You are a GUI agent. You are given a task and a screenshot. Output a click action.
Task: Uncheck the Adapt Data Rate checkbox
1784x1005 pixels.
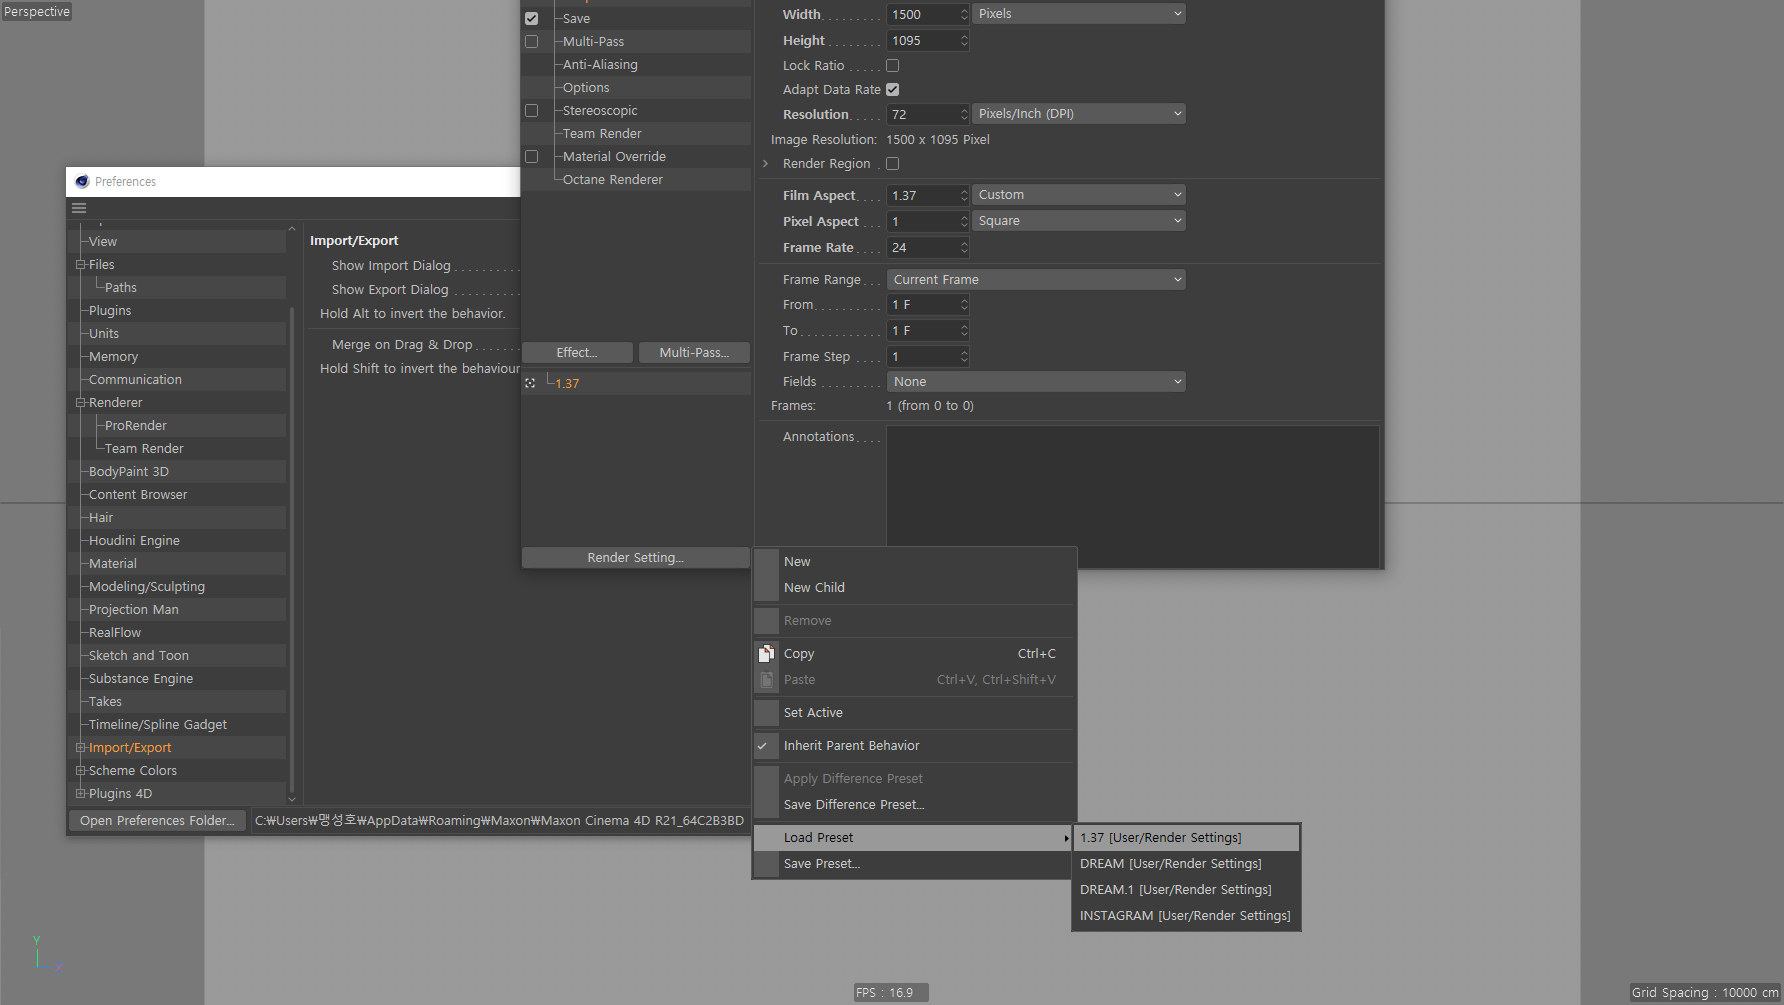[x=892, y=89]
